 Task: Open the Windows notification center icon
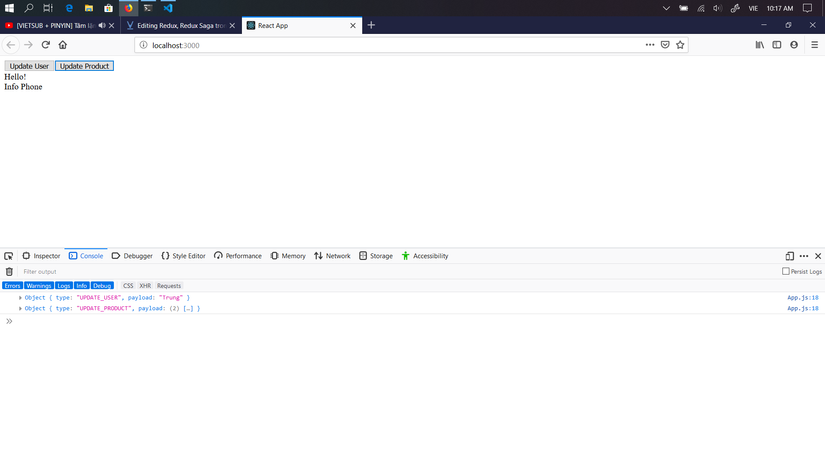[808, 8]
